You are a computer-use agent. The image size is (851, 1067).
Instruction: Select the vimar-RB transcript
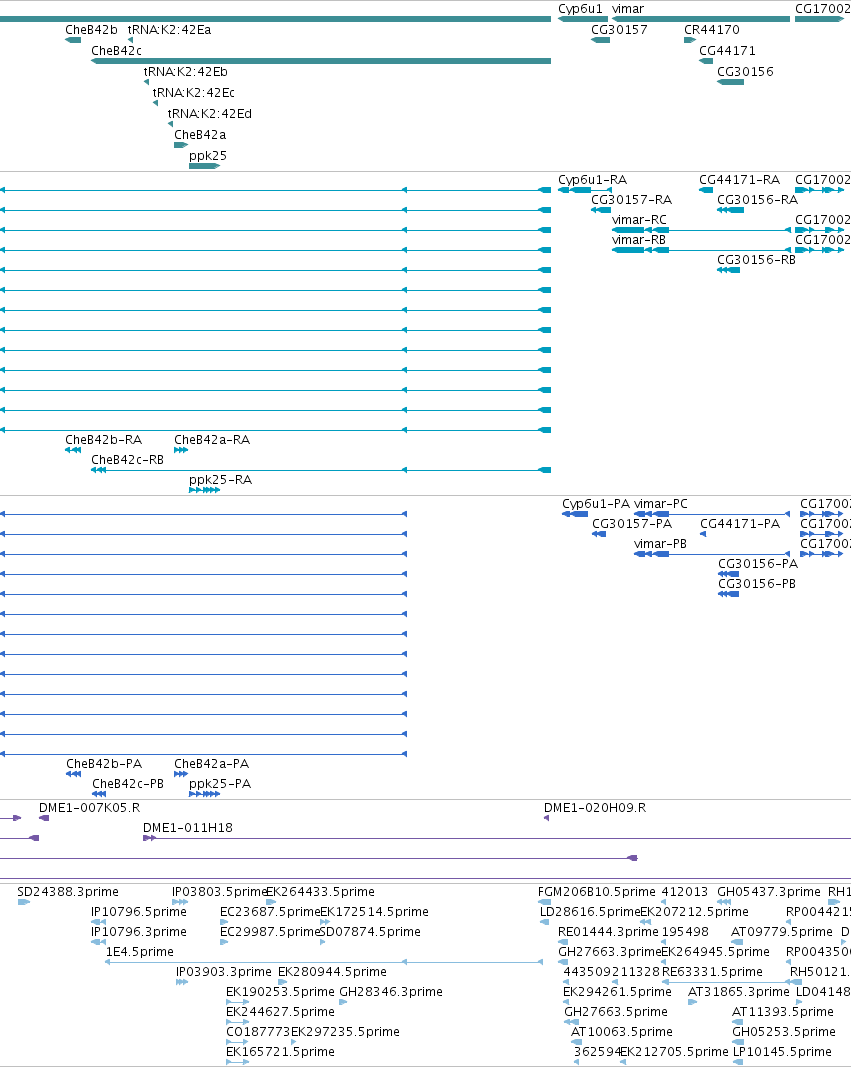click(x=701, y=250)
